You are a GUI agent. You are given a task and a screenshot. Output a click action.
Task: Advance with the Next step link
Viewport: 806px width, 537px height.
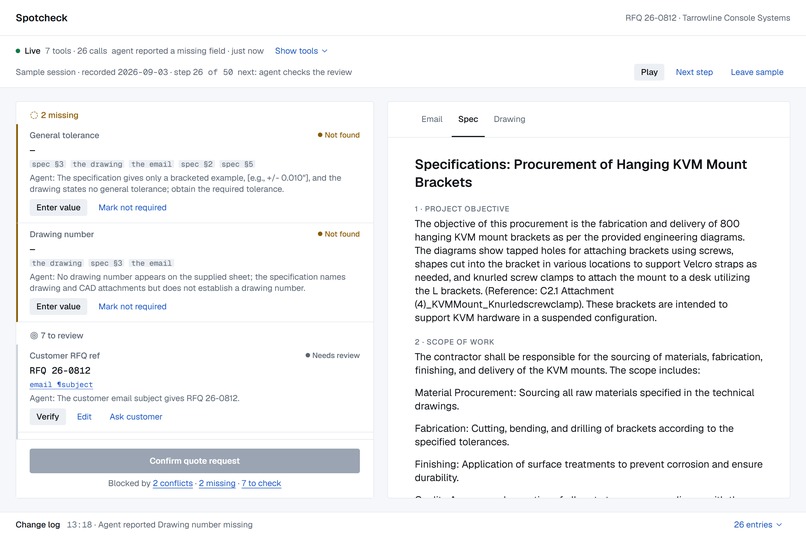[x=694, y=72]
